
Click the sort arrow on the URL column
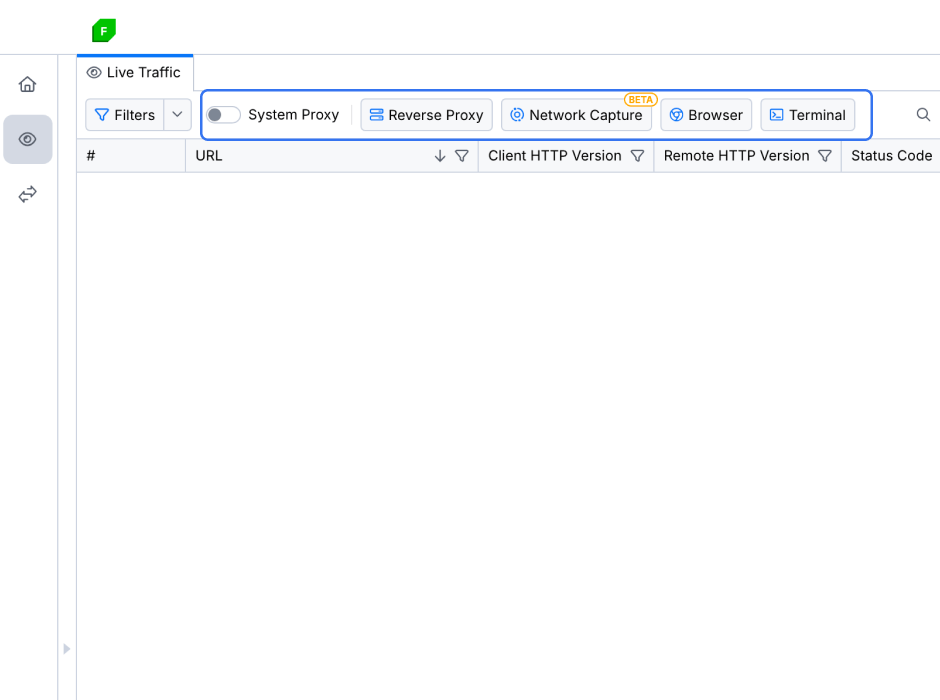pyautogui.click(x=439, y=156)
